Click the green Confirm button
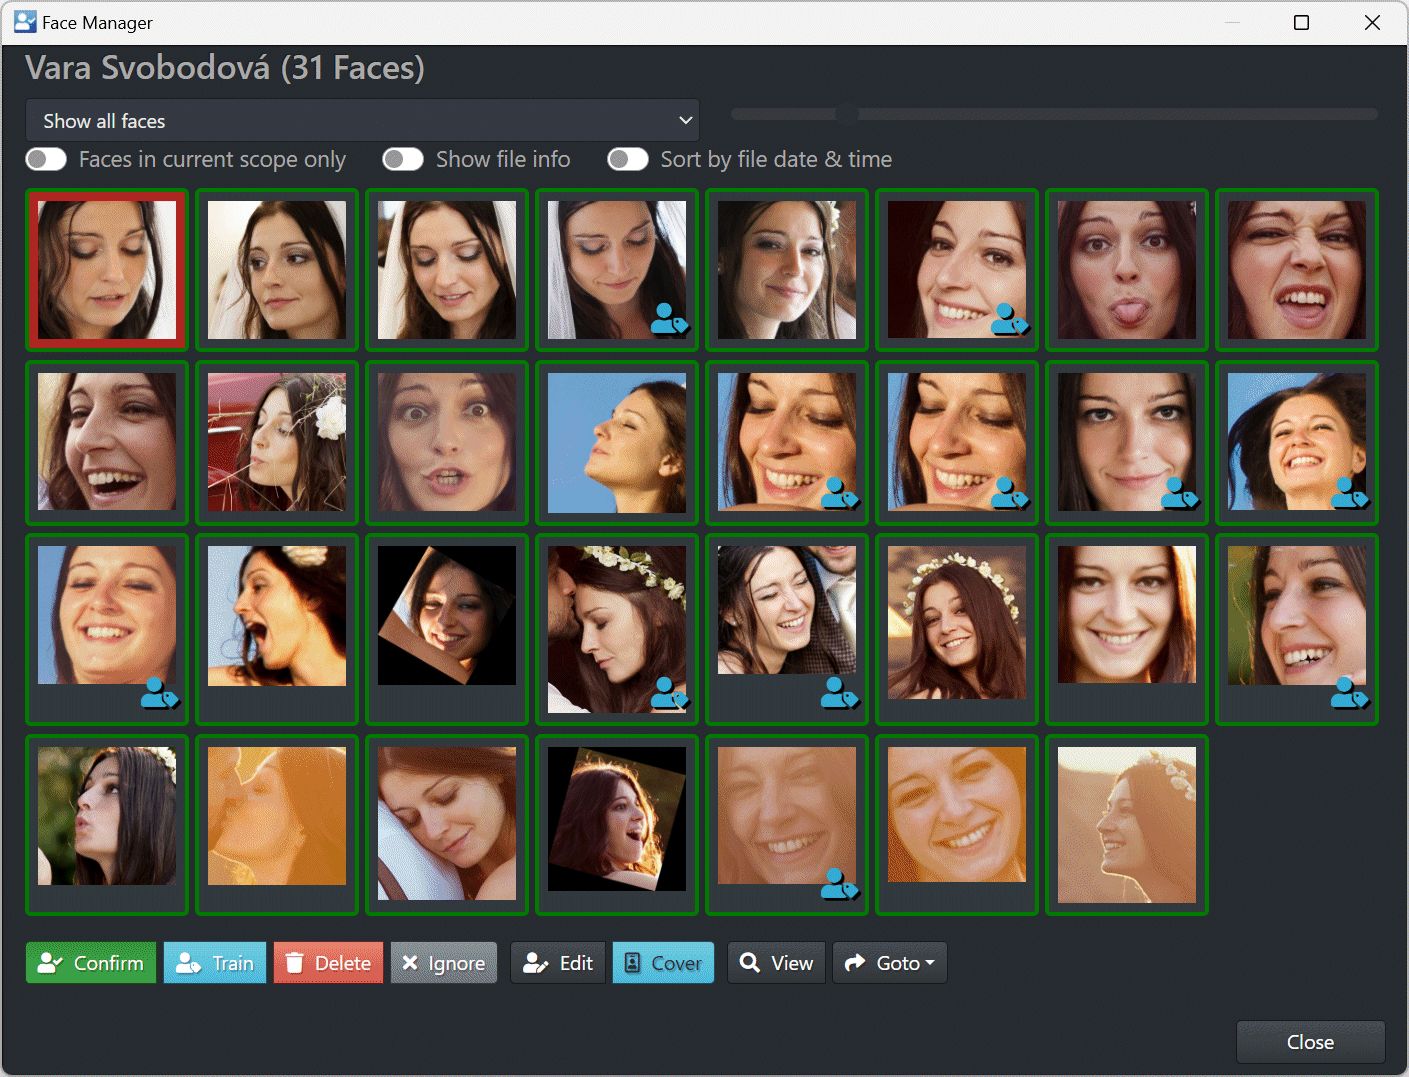Screen dimensions: 1409x1077 [91, 963]
